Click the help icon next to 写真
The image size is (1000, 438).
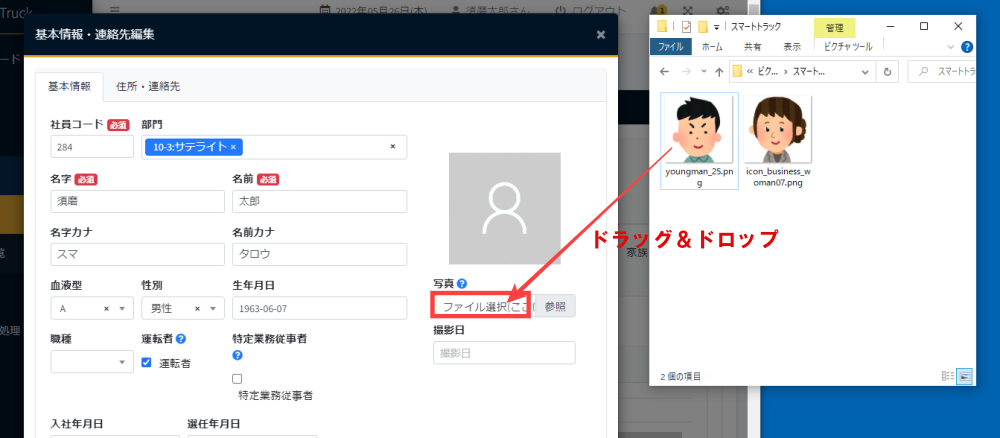click(462, 284)
